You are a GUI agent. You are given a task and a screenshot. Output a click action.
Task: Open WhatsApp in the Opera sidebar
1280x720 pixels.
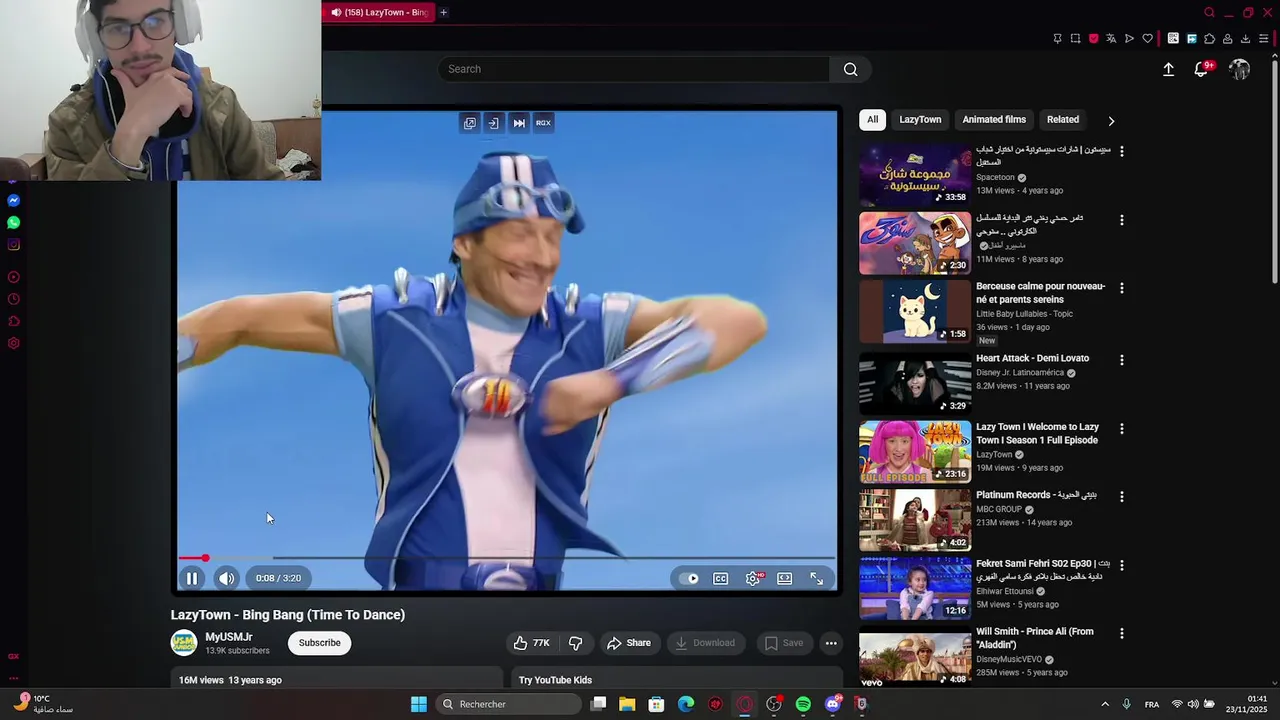point(13,223)
